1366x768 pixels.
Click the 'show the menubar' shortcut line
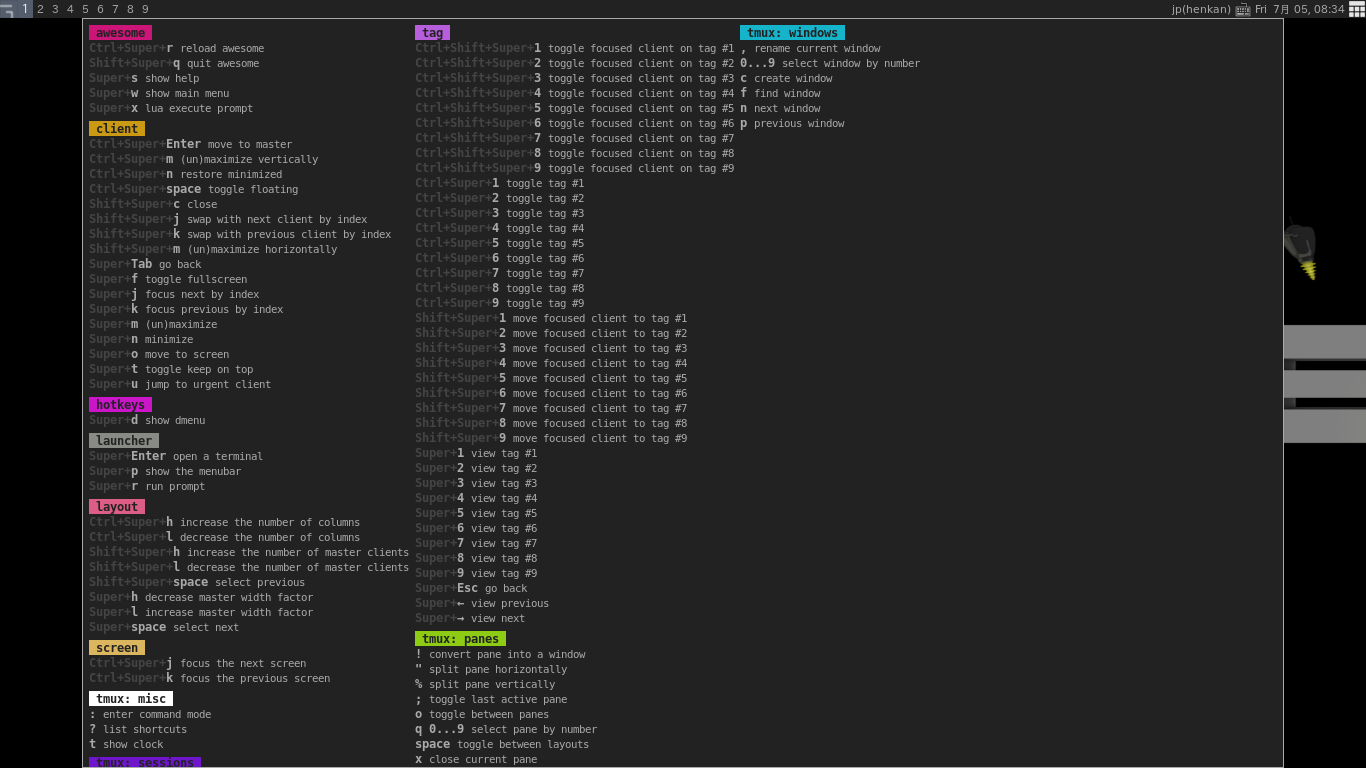coord(165,471)
